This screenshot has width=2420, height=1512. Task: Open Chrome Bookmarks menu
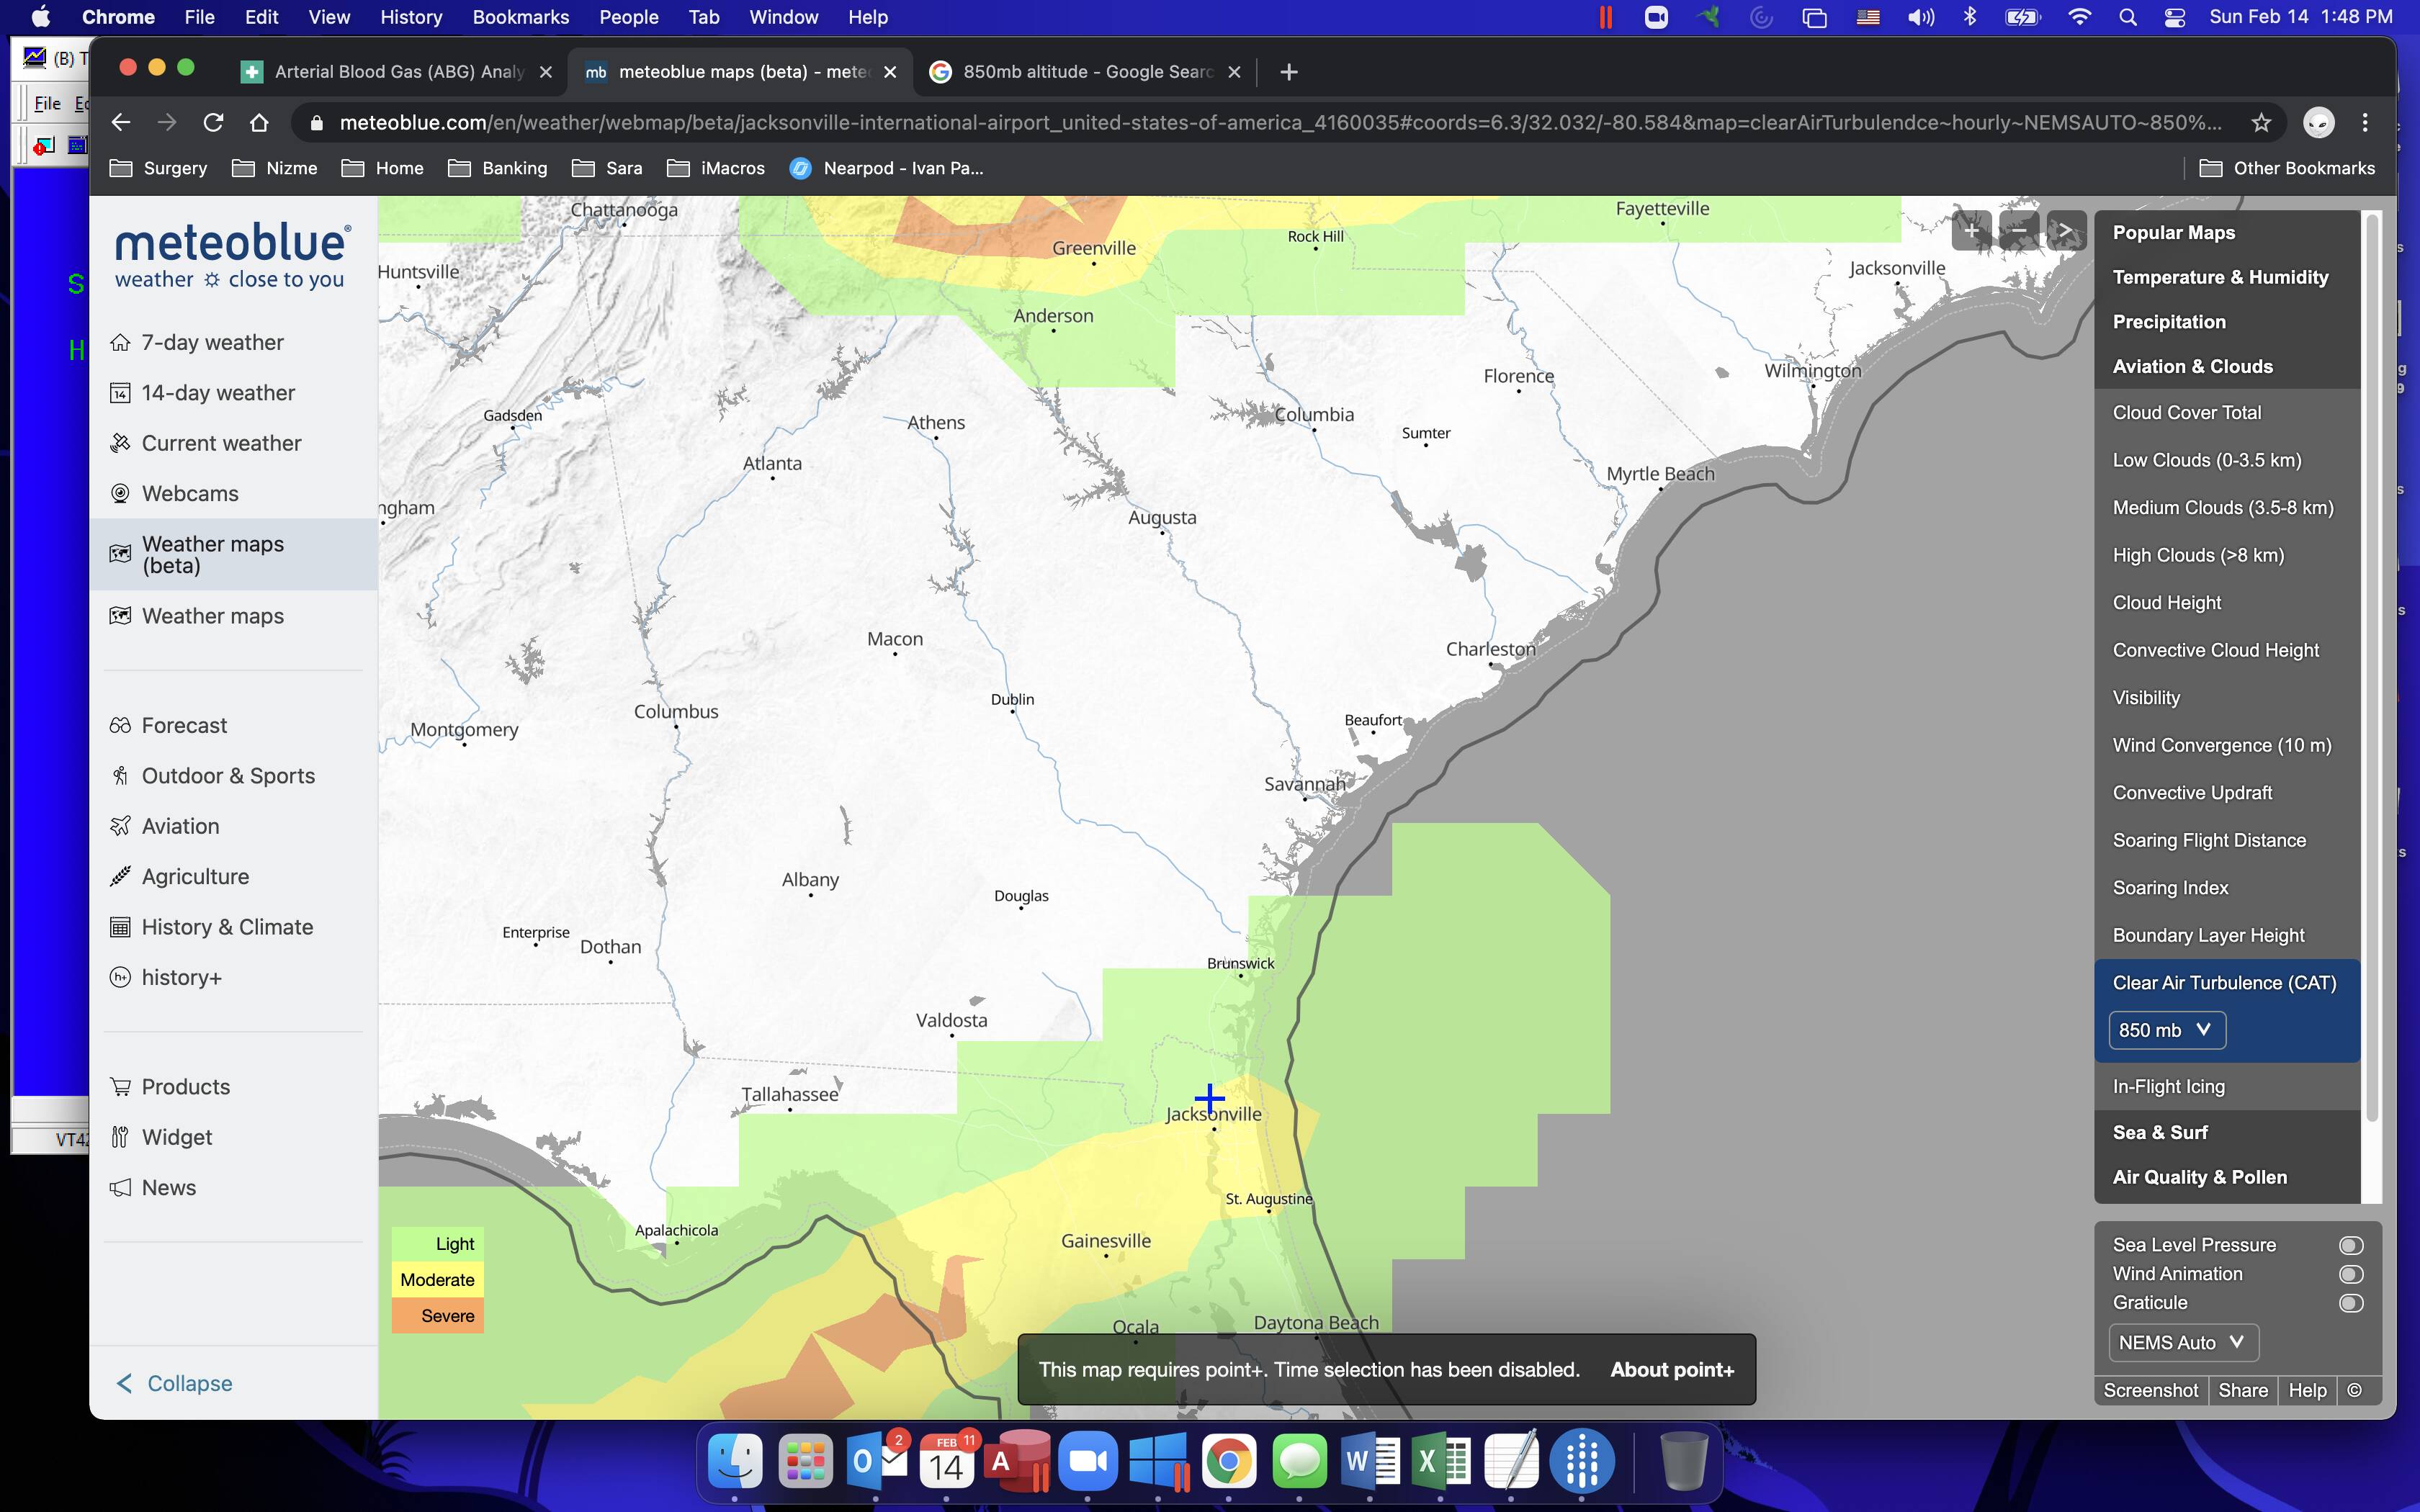520,17
